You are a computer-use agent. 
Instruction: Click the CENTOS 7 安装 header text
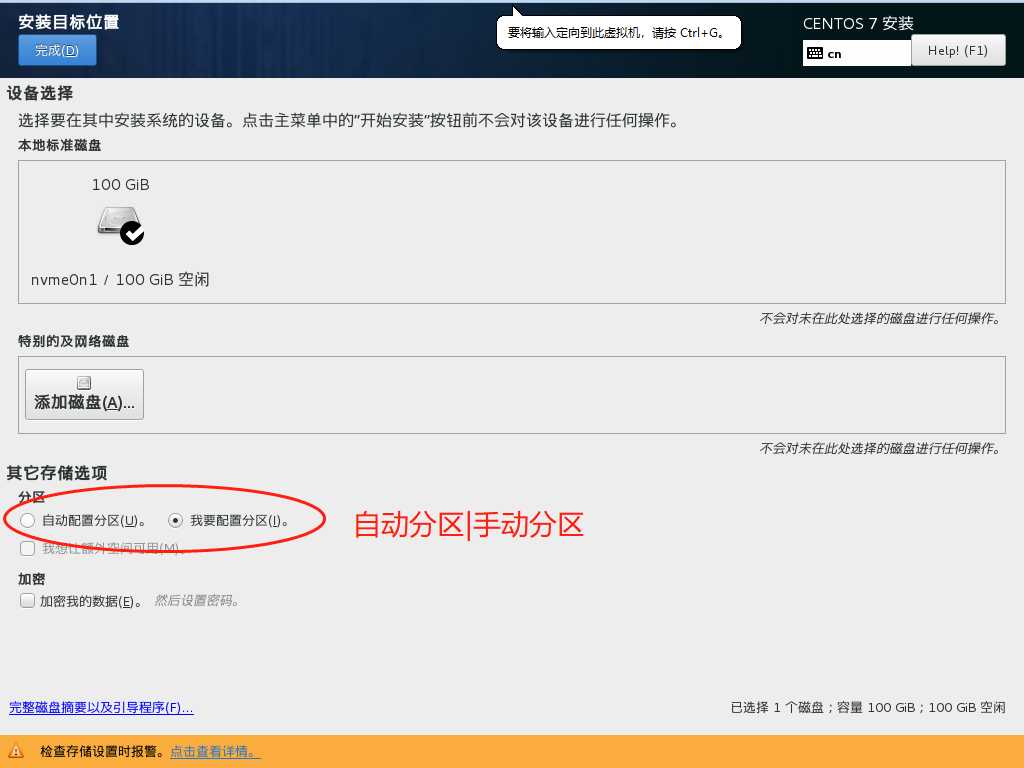tap(858, 24)
